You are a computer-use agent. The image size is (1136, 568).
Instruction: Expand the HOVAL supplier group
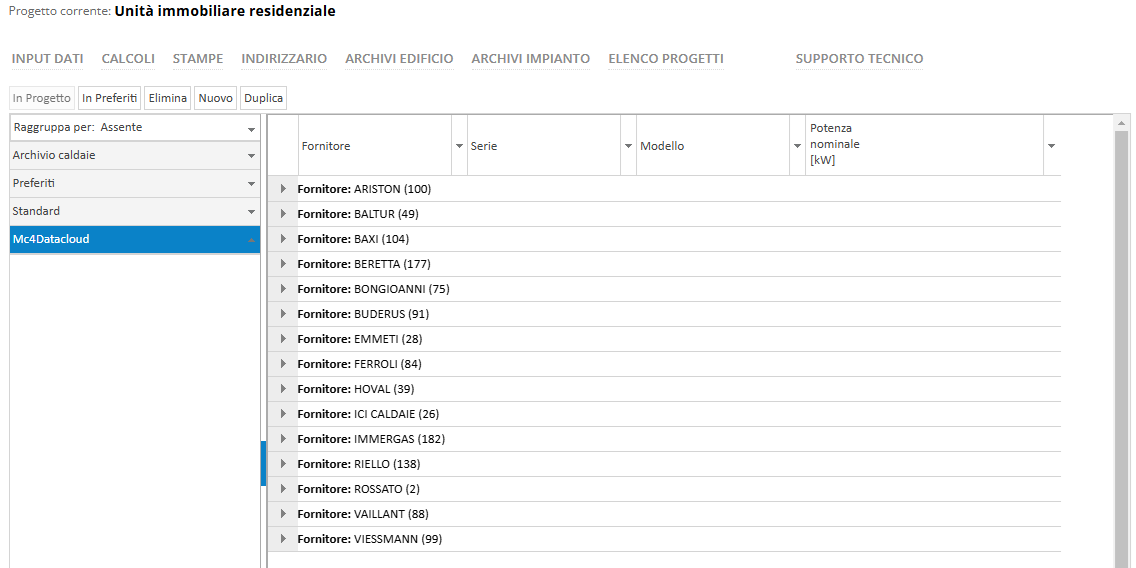(283, 389)
